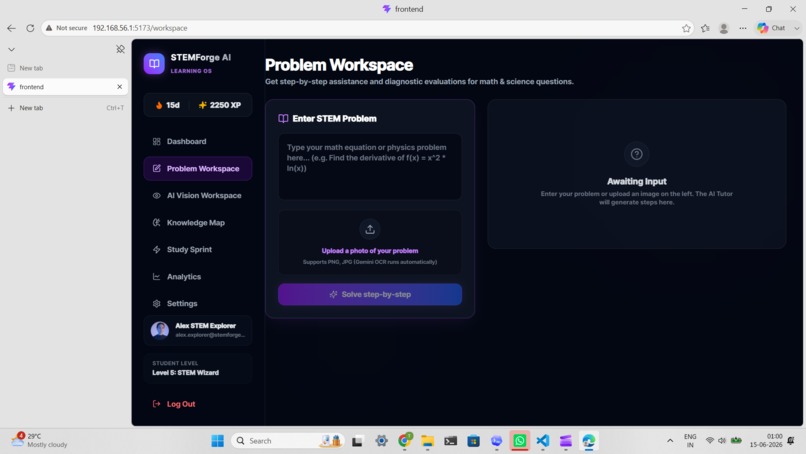Reload the page with refresh icon
The image size is (806, 454).
click(30, 28)
